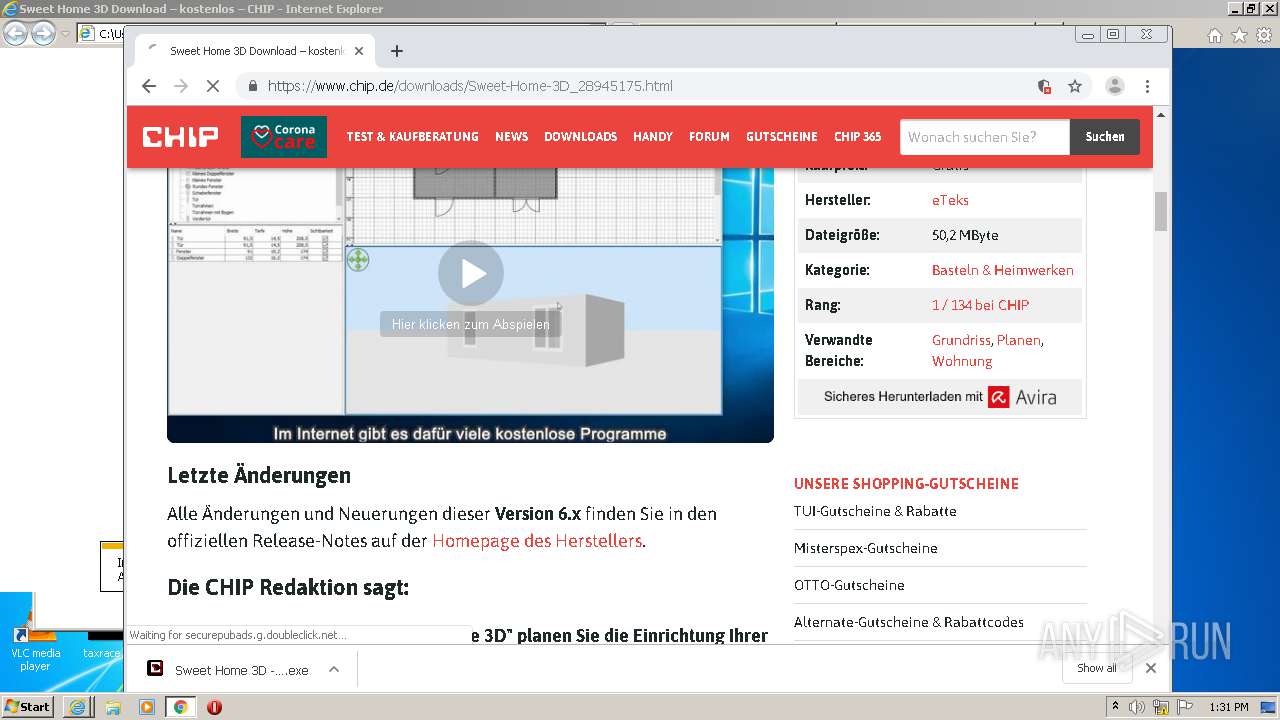The image size is (1280, 720).
Task: Click the Chrome back arrow
Action: point(149,86)
